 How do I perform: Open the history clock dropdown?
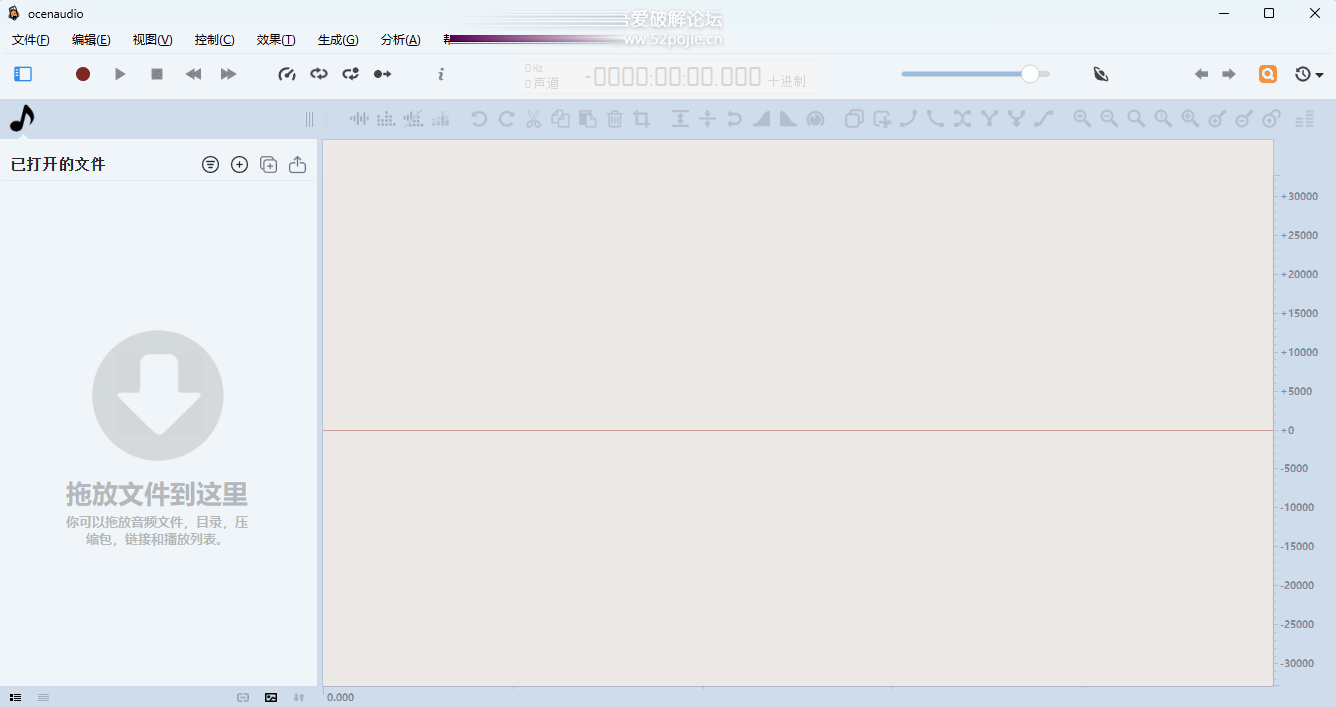coord(1309,74)
